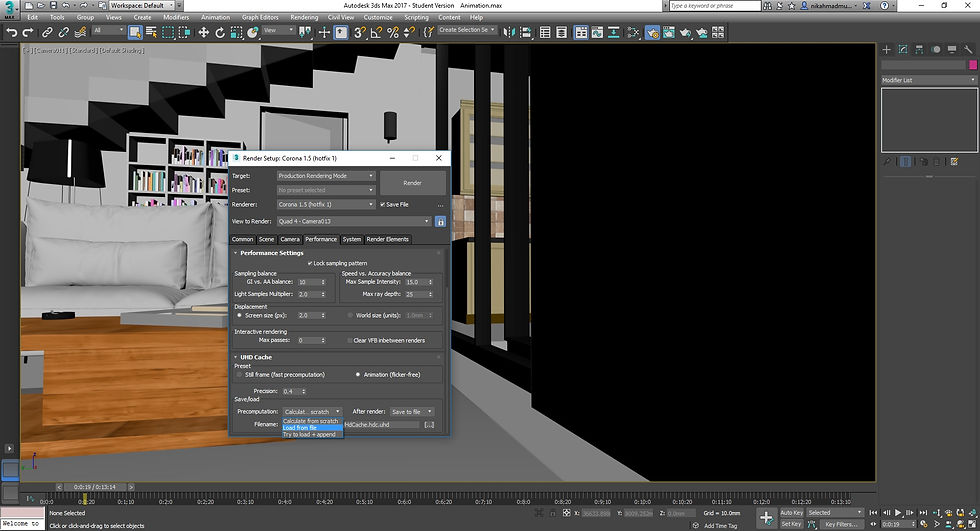
Task: Open the Workspace: Default dropdown
Action: [142, 5]
